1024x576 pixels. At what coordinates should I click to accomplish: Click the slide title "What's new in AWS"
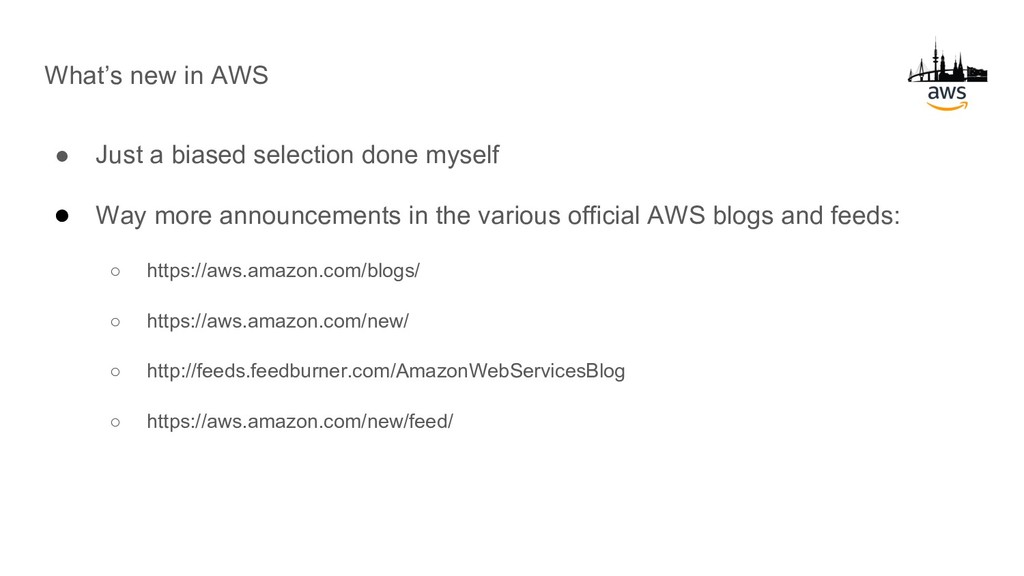pos(156,75)
